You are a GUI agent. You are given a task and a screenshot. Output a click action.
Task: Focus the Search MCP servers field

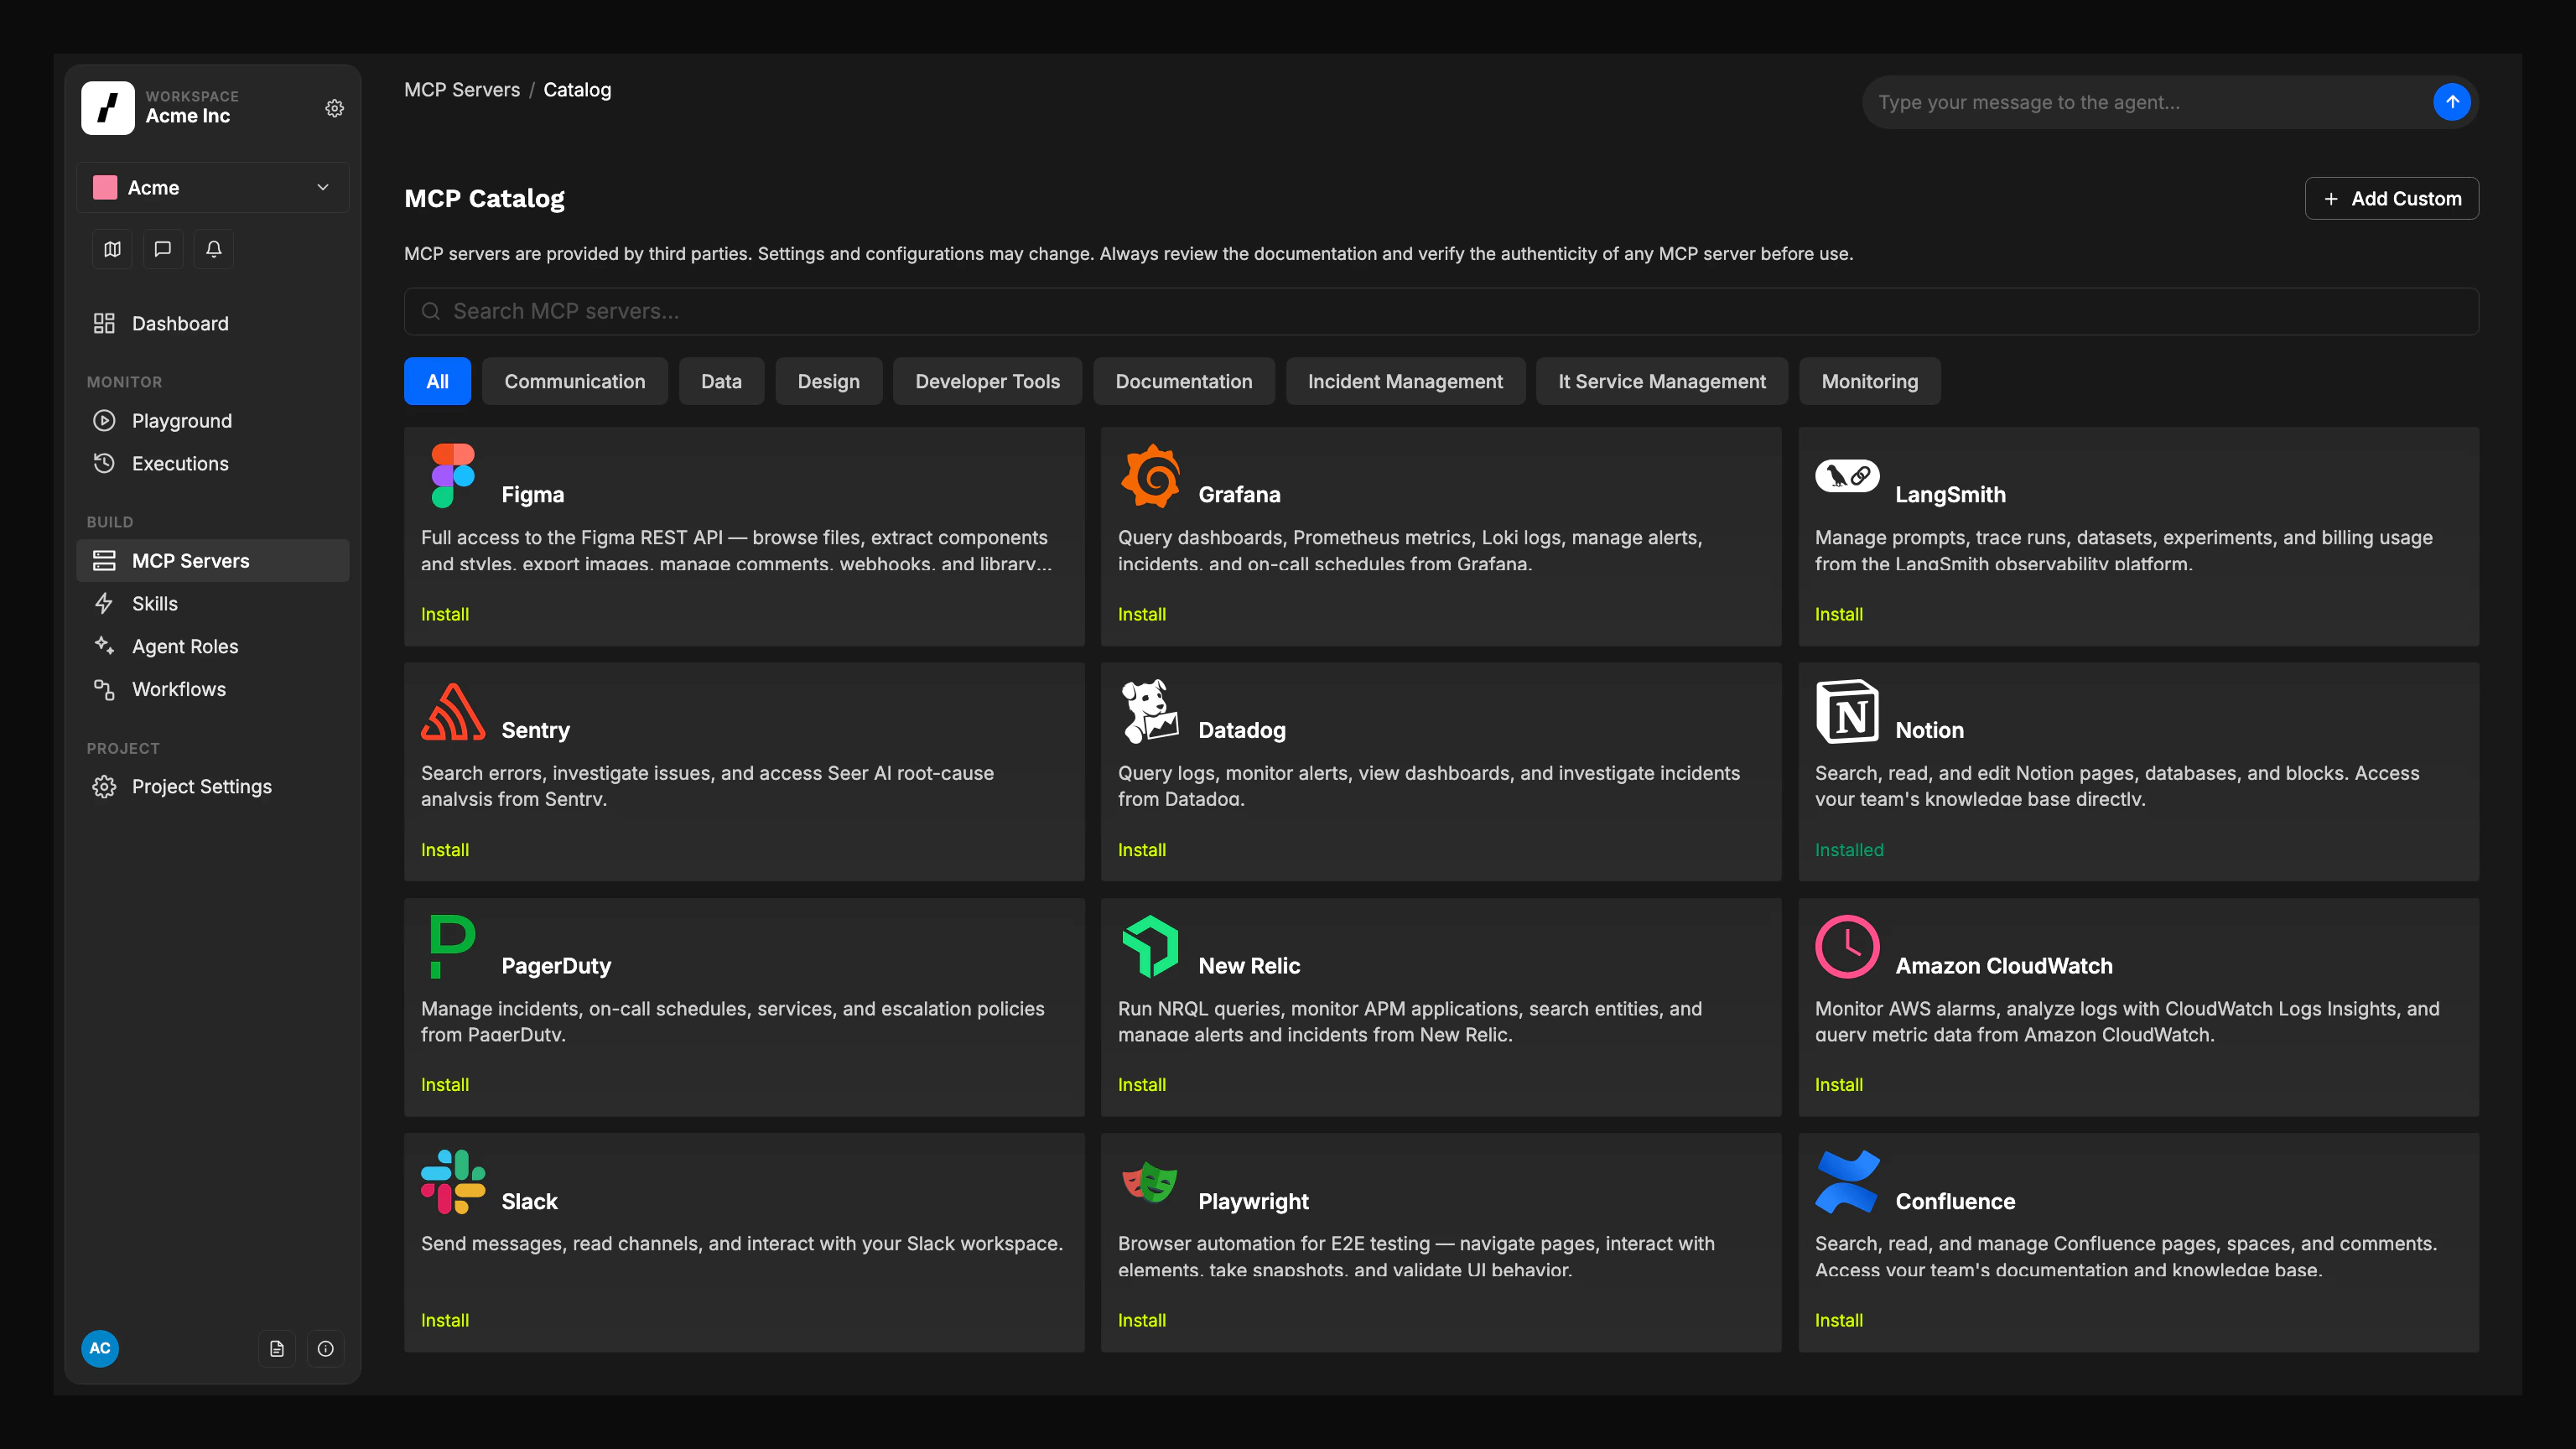[x=1441, y=311]
